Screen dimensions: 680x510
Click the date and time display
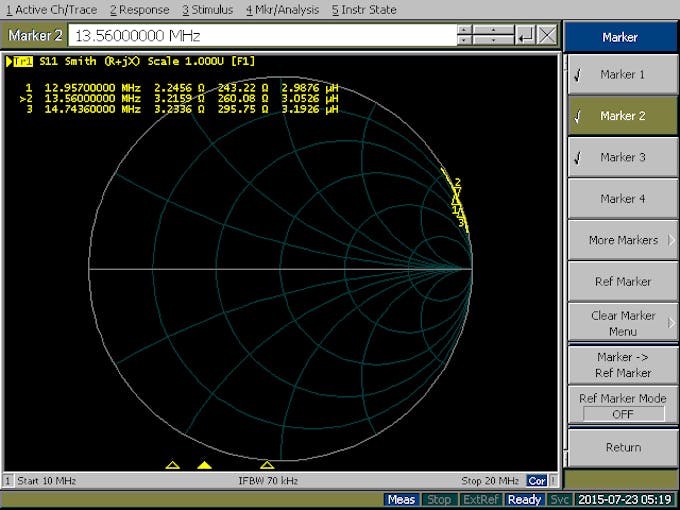pyautogui.click(x=624, y=500)
